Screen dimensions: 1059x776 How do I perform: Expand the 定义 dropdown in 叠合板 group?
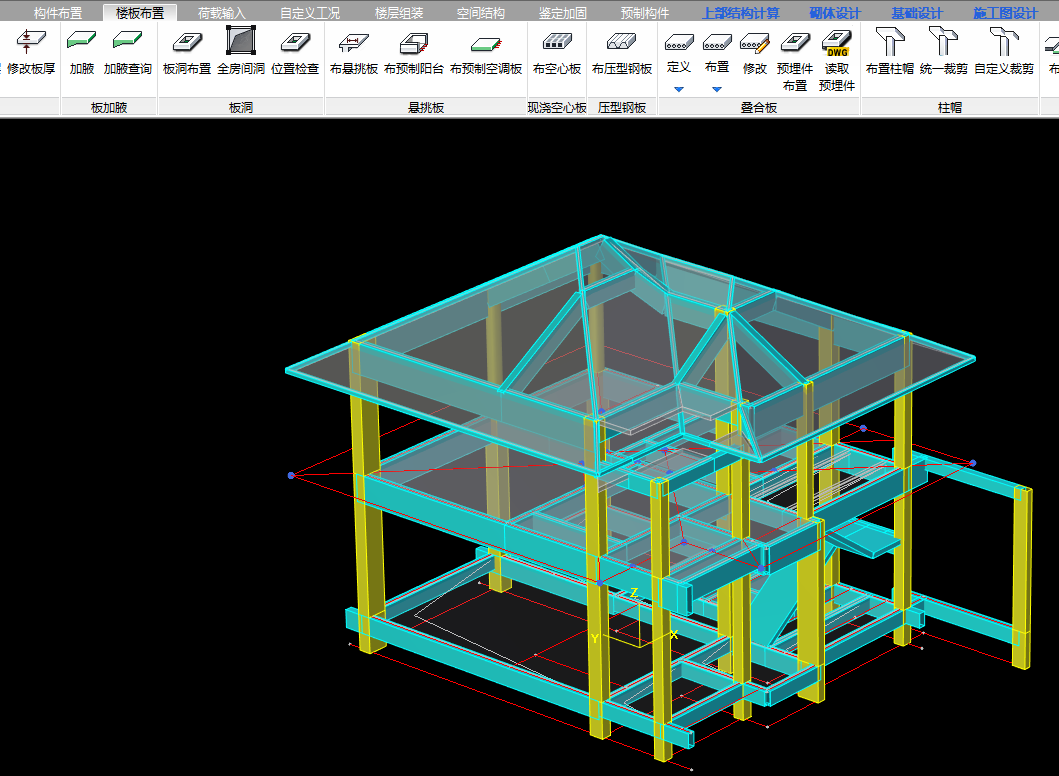(x=679, y=89)
